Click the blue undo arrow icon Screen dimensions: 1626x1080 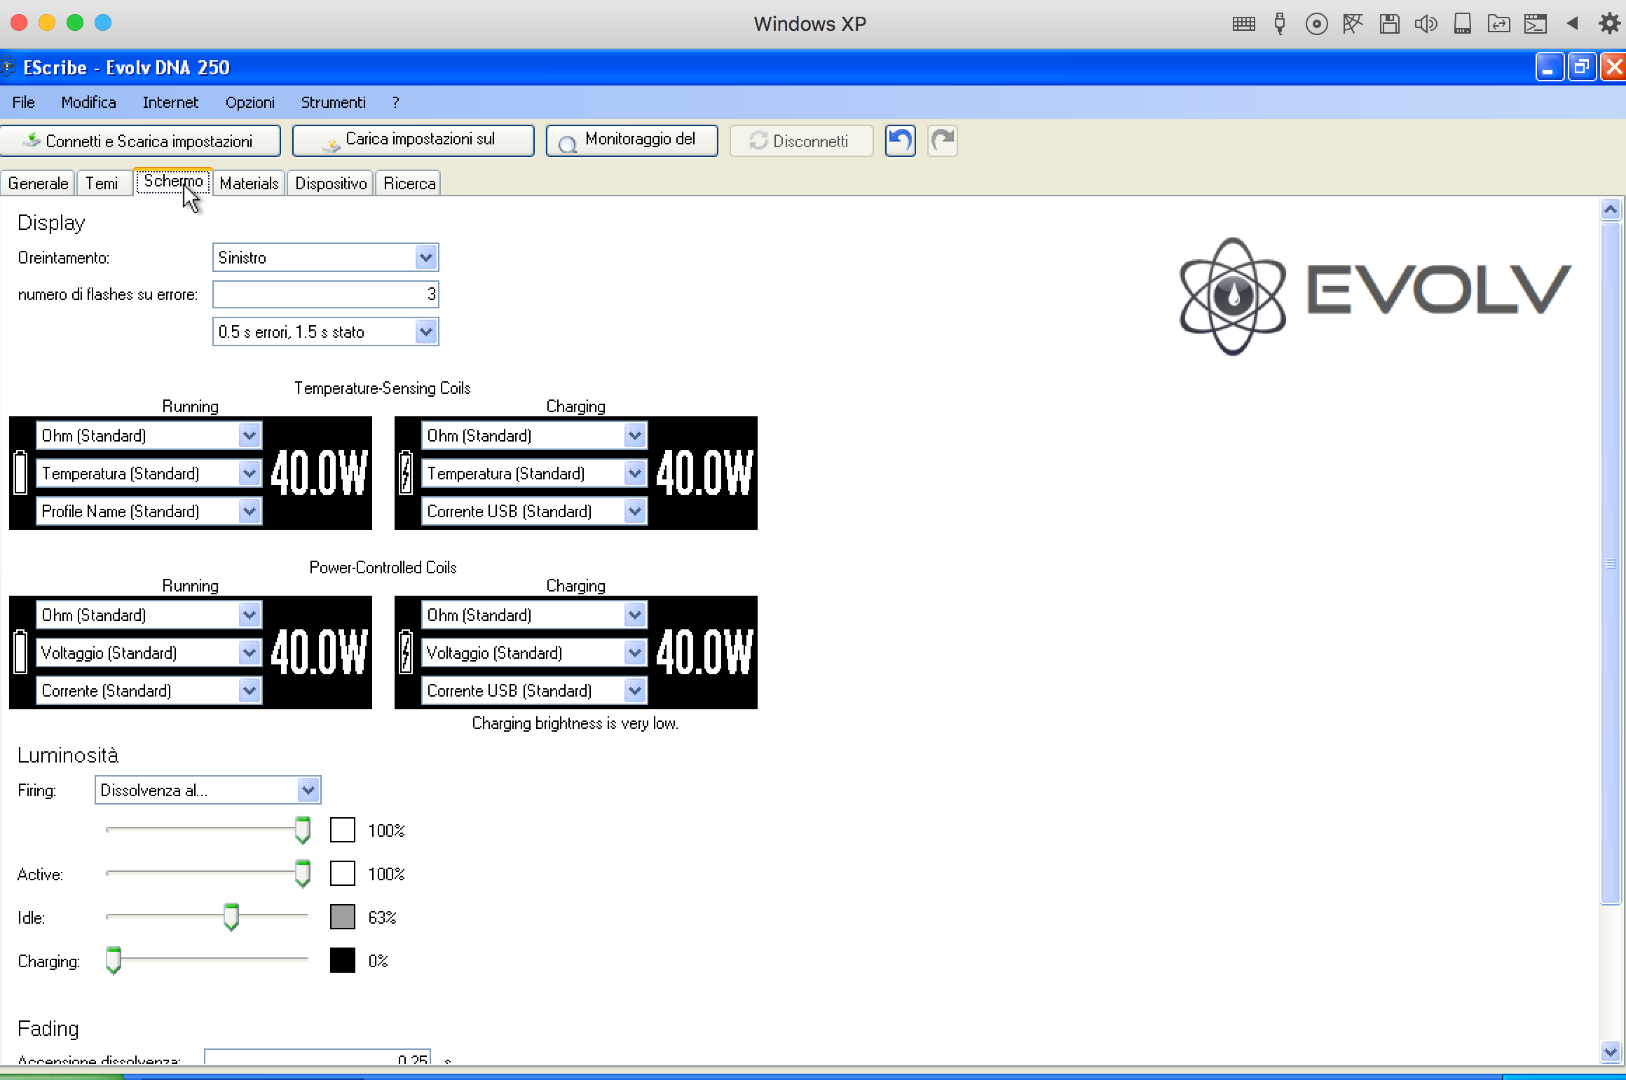[x=900, y=141]
